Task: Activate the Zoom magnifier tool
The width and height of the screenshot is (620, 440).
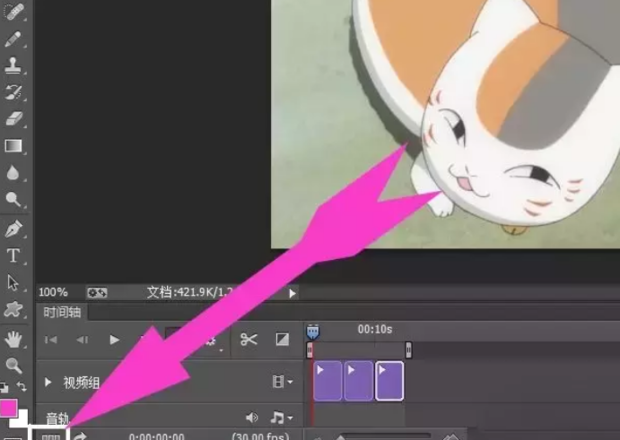Action: pyautogui.click(x=14, y=366)
